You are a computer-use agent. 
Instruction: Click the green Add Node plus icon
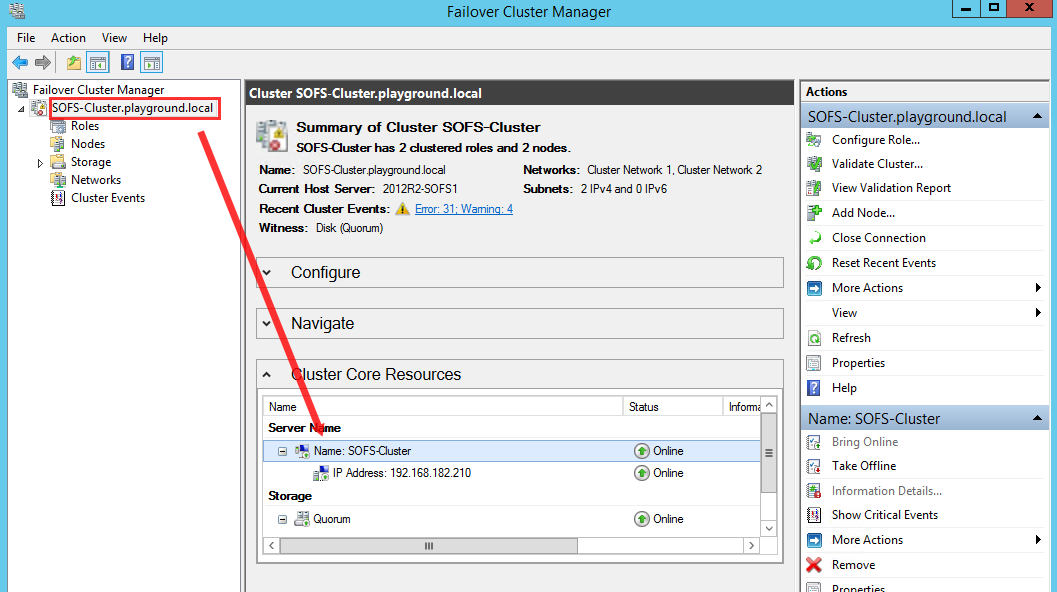point(814,213)
